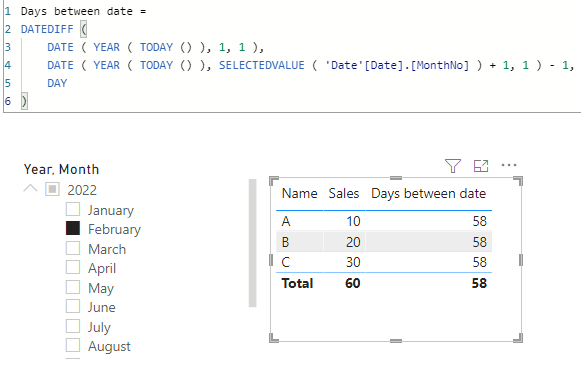
Task: Open the visual filter icon above the table
Action: point(453,166)
